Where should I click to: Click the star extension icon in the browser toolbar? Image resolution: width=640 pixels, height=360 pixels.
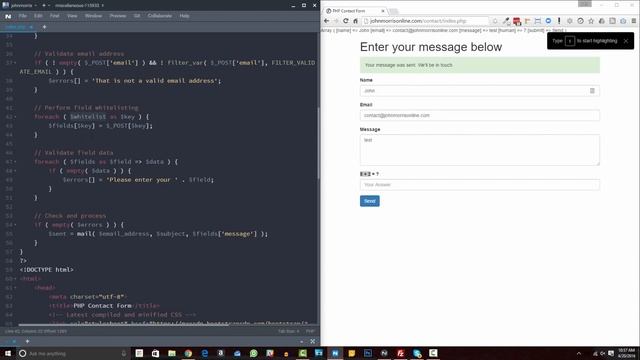[x=591, y=21]
